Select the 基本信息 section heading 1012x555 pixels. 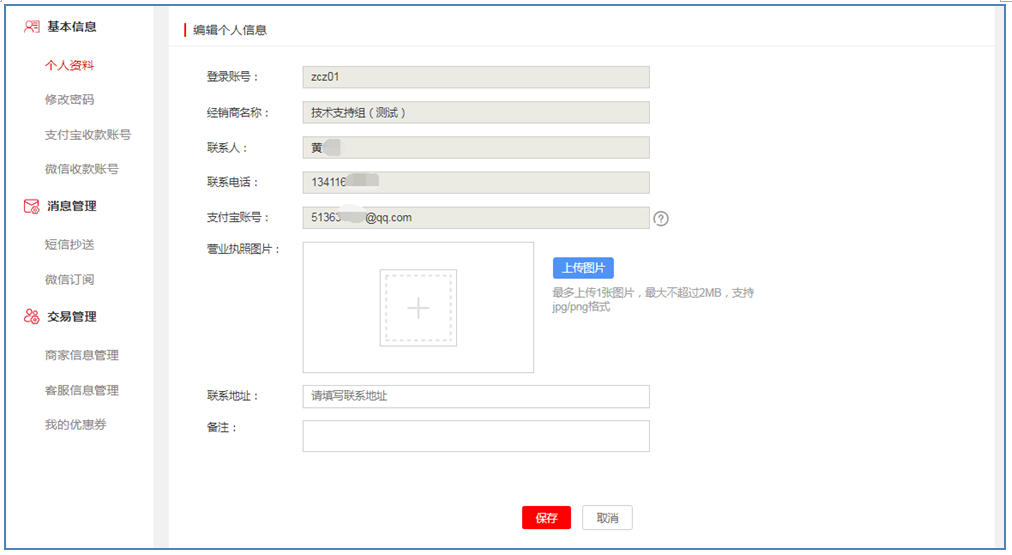coord(72,26)
